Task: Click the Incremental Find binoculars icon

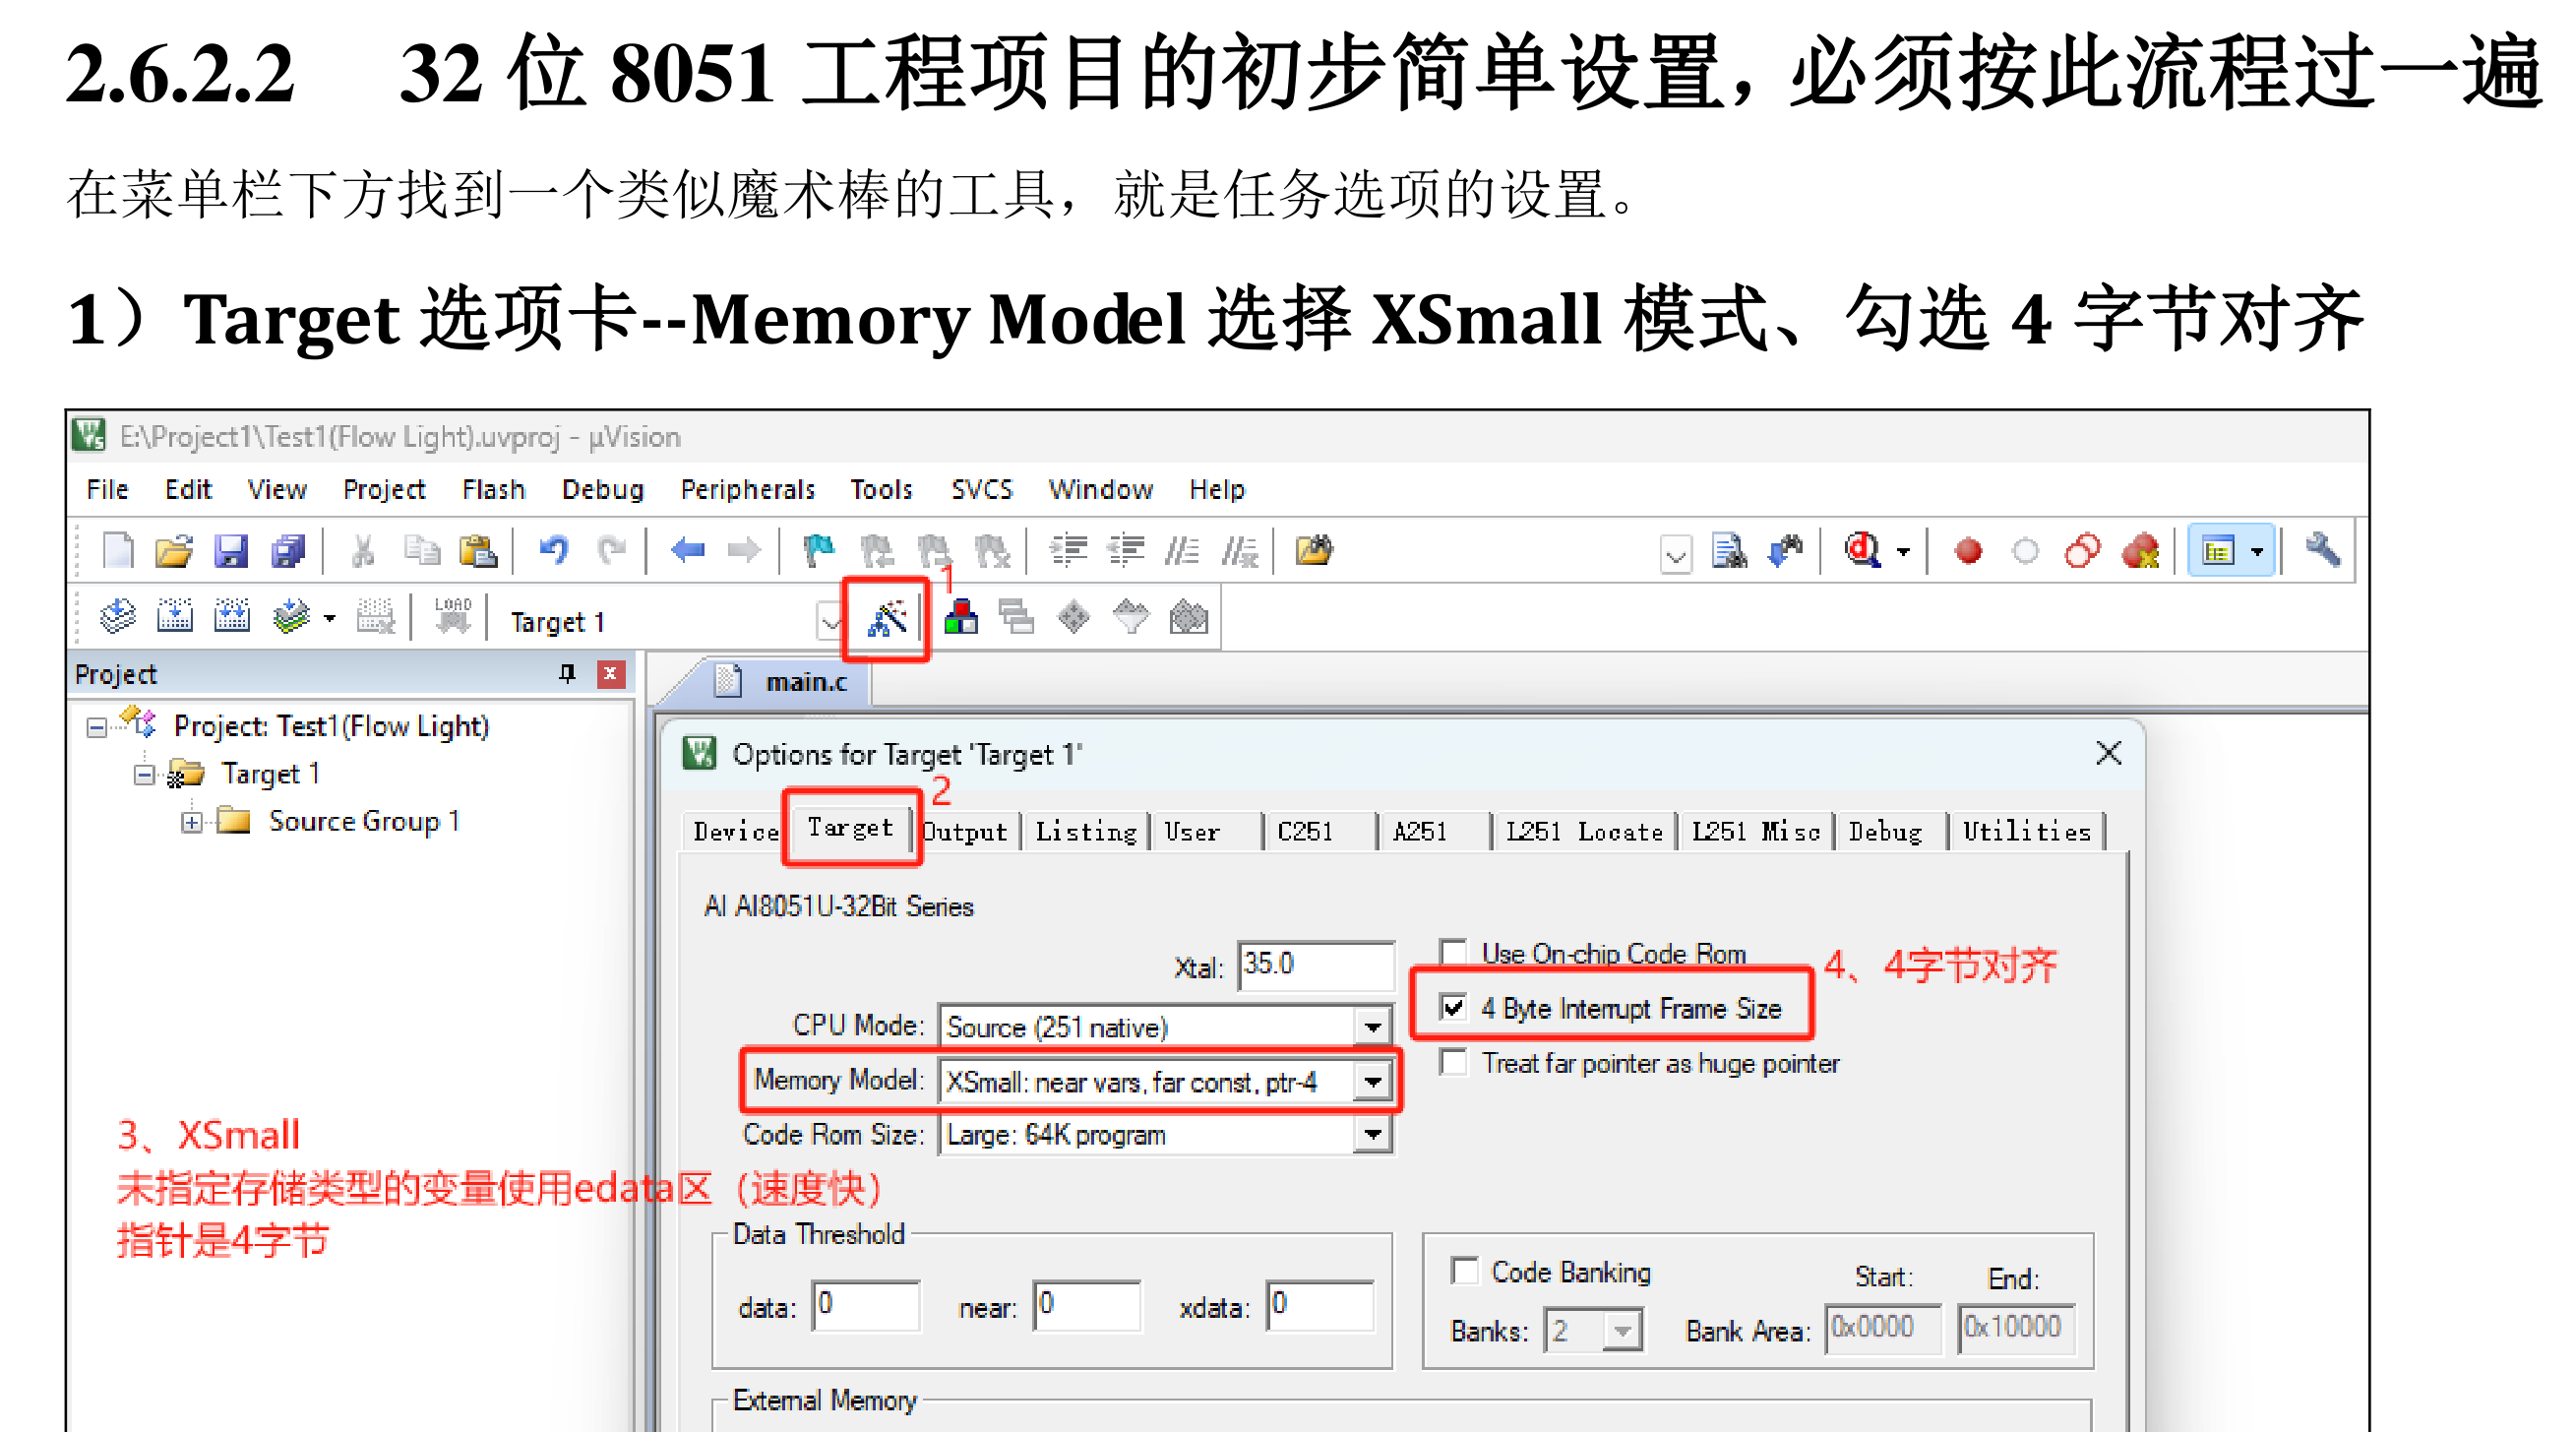Action: [x=1786, y=551]
